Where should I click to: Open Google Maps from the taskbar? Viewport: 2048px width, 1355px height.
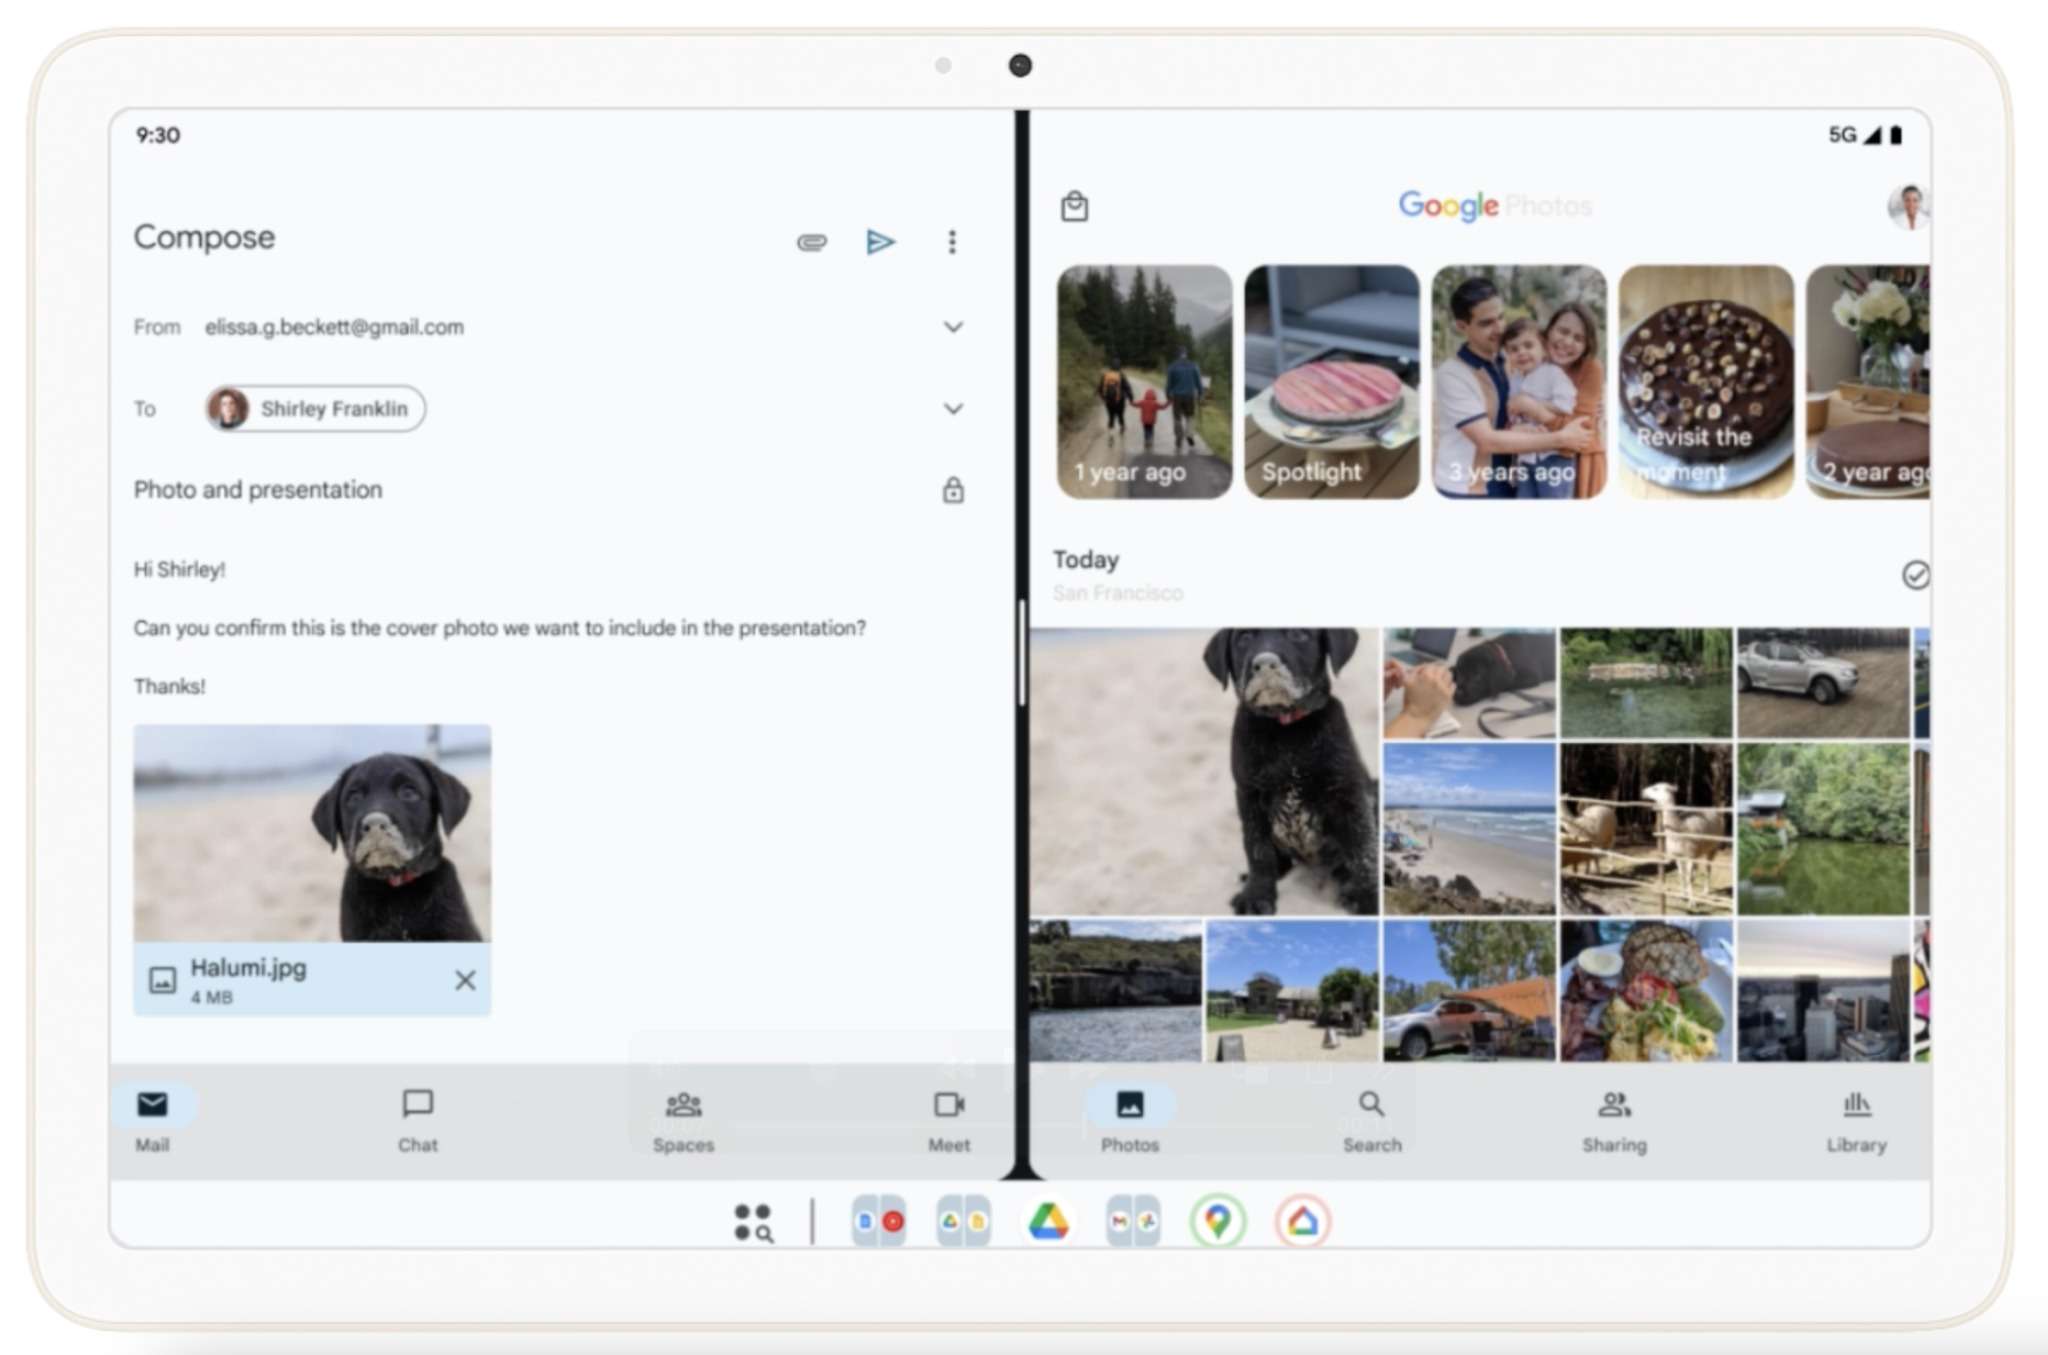coord(1217,1221)
